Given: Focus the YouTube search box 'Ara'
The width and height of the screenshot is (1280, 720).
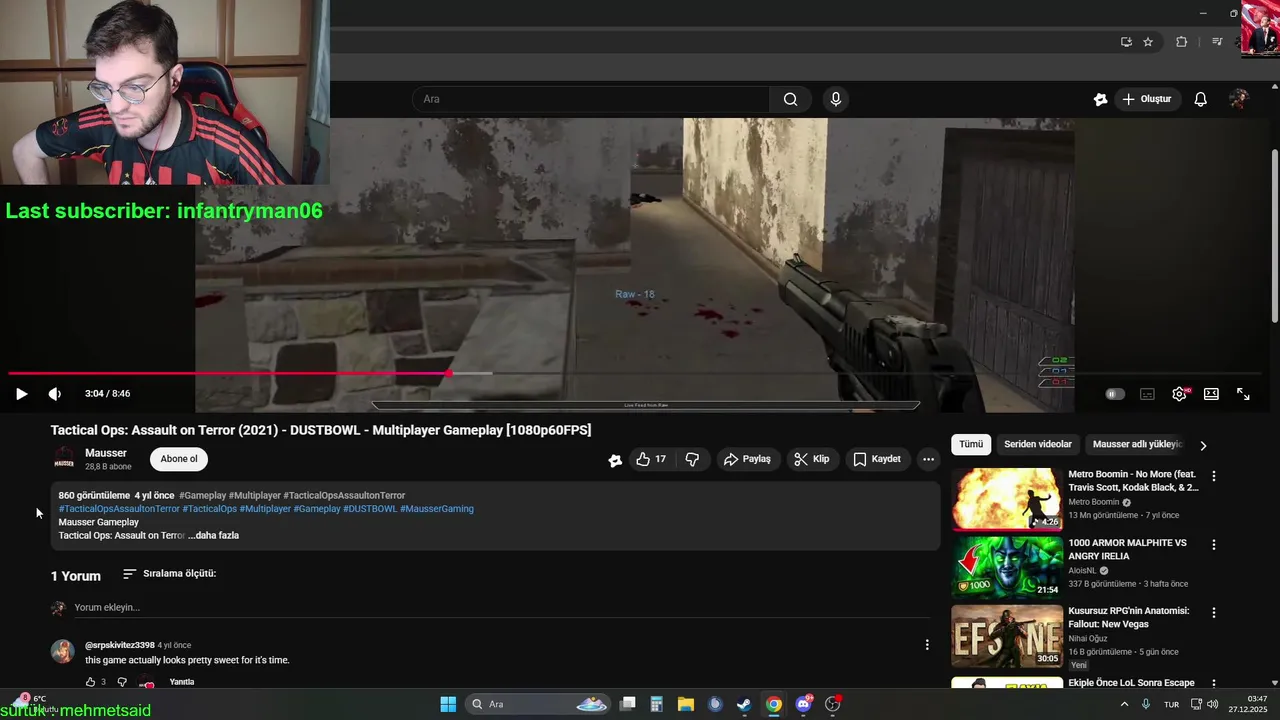Looking at the screenshot, I should click(590, 99).
